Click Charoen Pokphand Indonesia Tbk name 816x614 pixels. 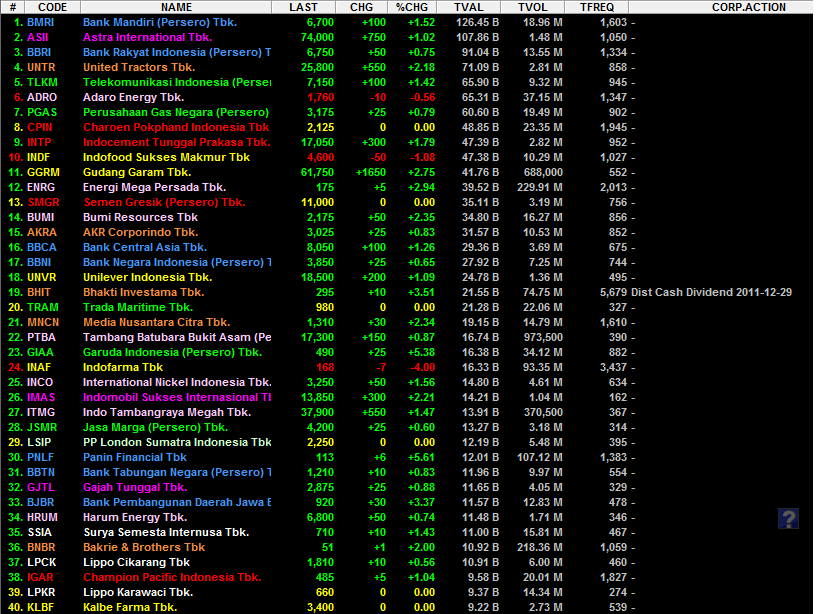coord(176,127)
